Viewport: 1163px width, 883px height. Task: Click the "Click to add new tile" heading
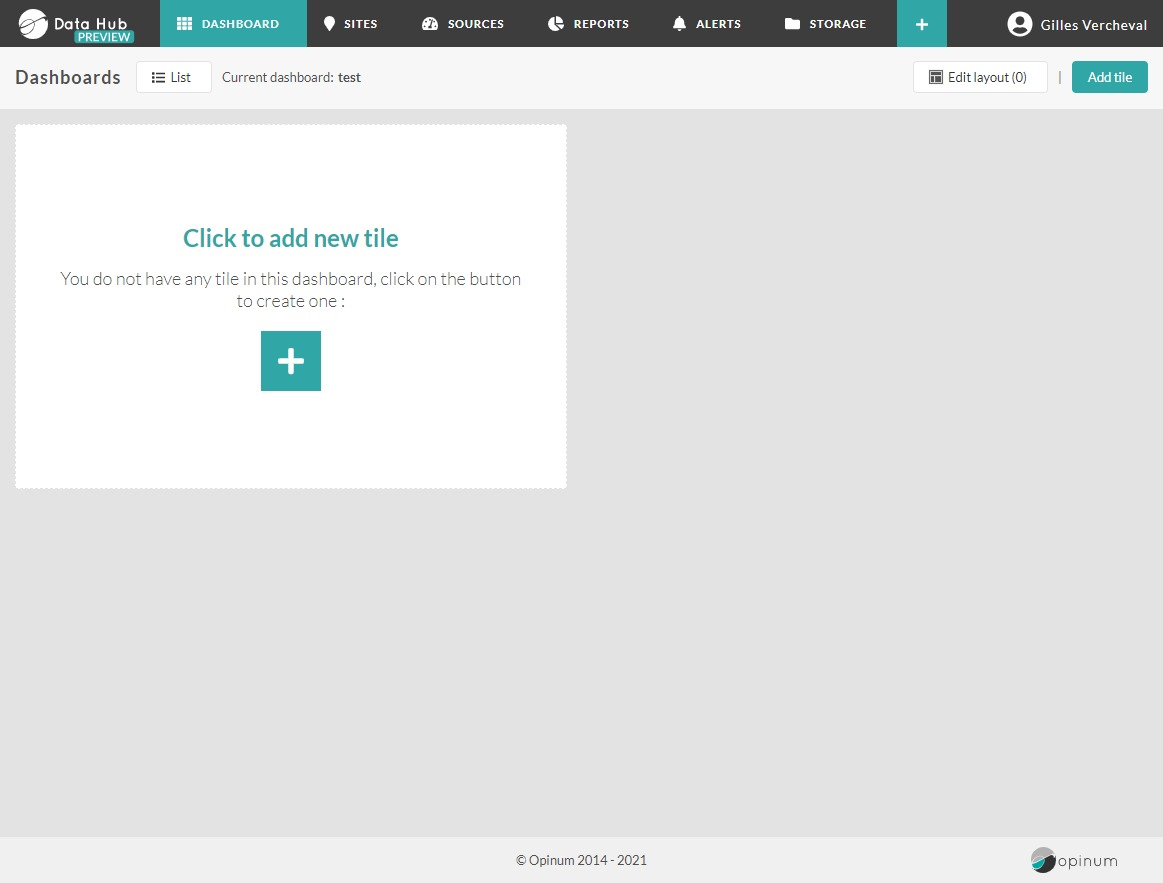(x=290, y=238)
